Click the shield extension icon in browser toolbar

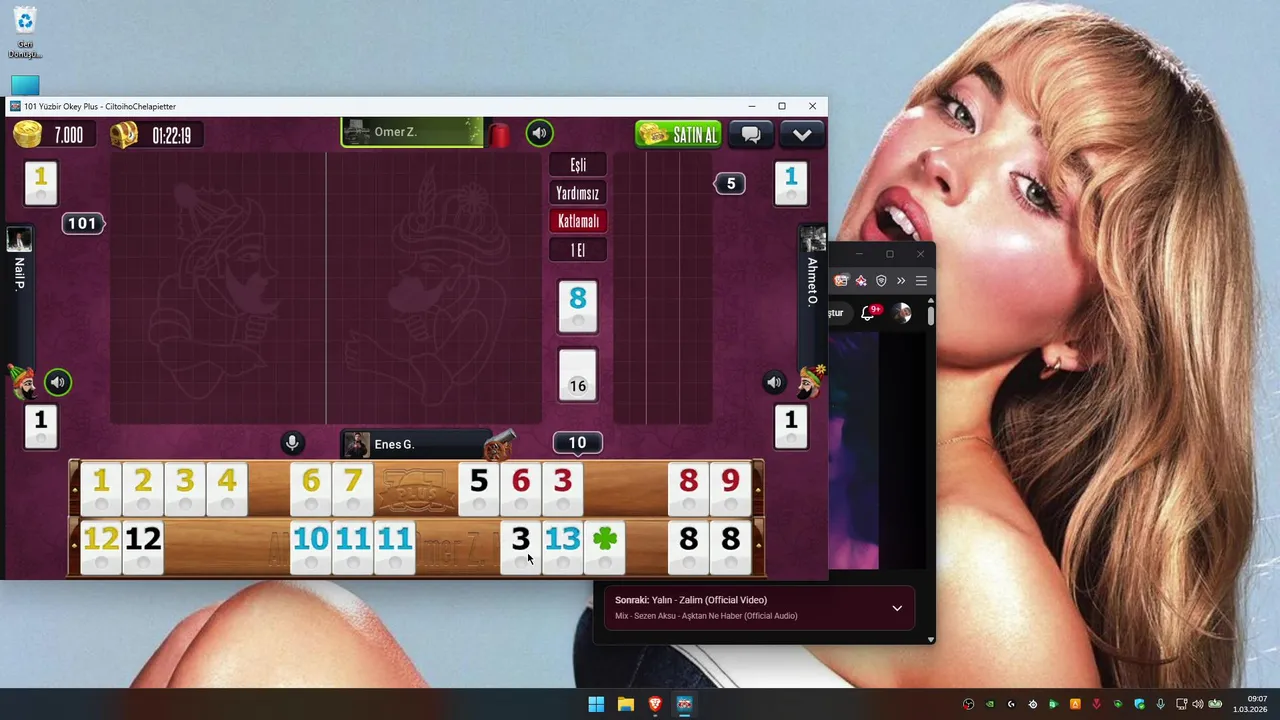pyautogui.click(x=881, y=281)
